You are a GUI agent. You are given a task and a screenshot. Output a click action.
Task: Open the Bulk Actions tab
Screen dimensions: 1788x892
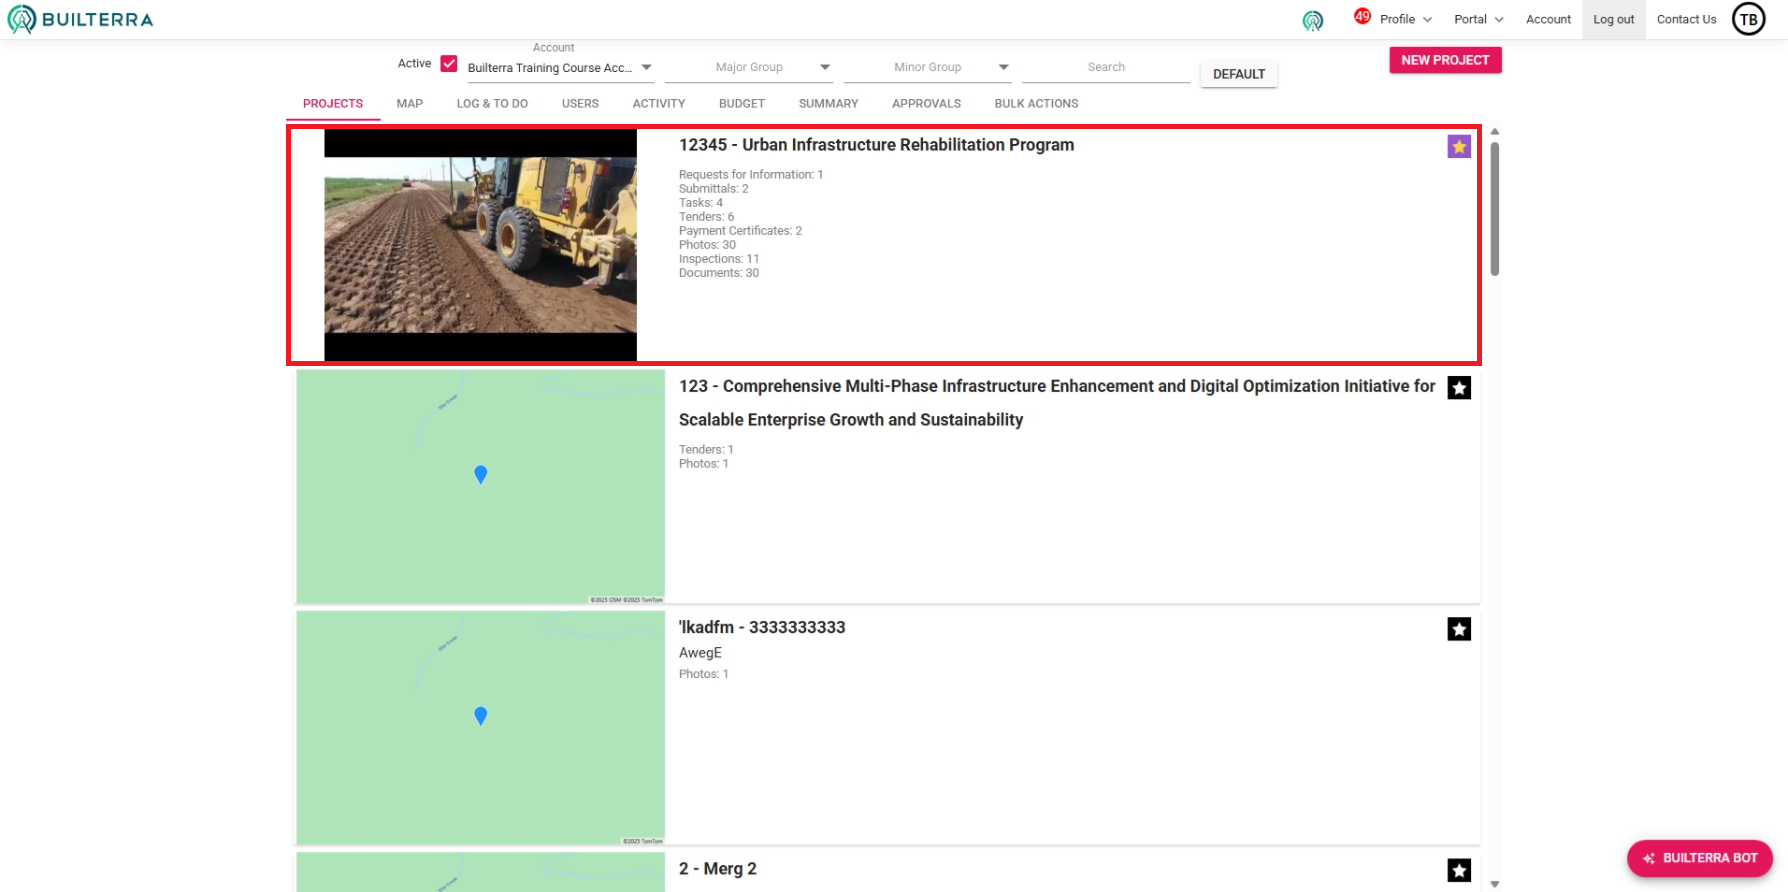pos(1036,104)
